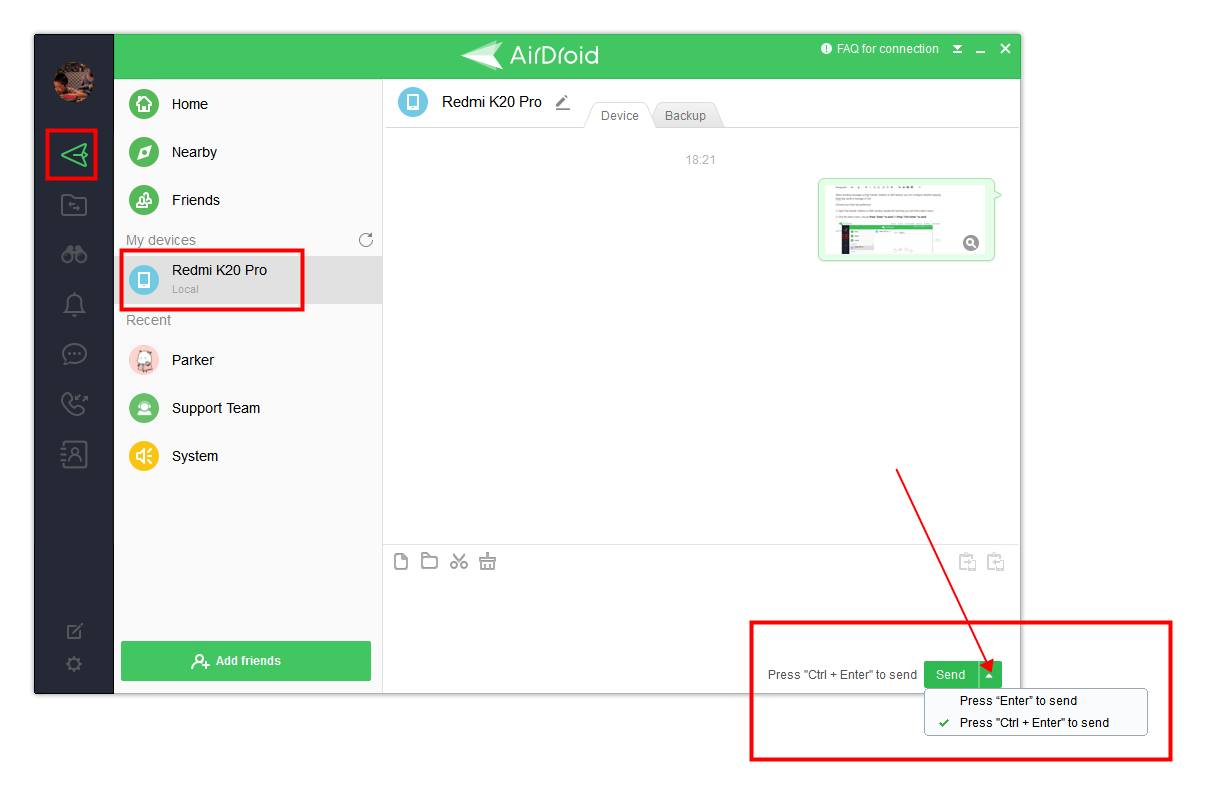Click the Add friends button
This screenshot has height=786, width=1207.
pos(246,661)
